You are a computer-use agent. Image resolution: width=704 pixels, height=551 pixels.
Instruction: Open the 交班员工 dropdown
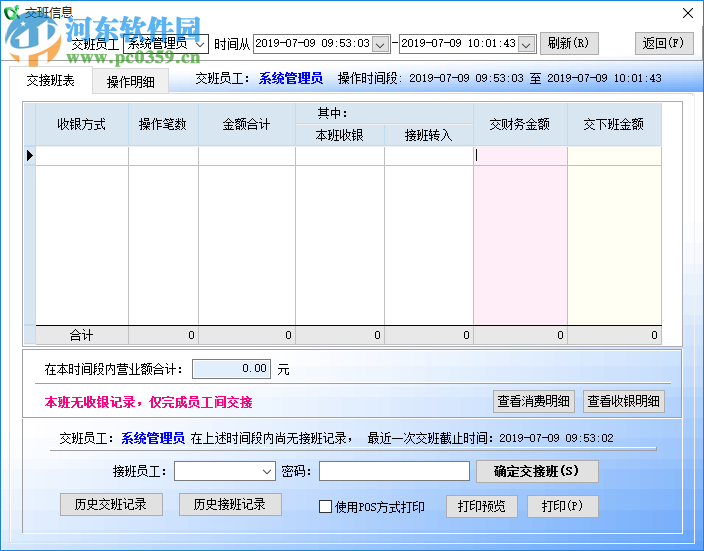click(x=200, y=44)
